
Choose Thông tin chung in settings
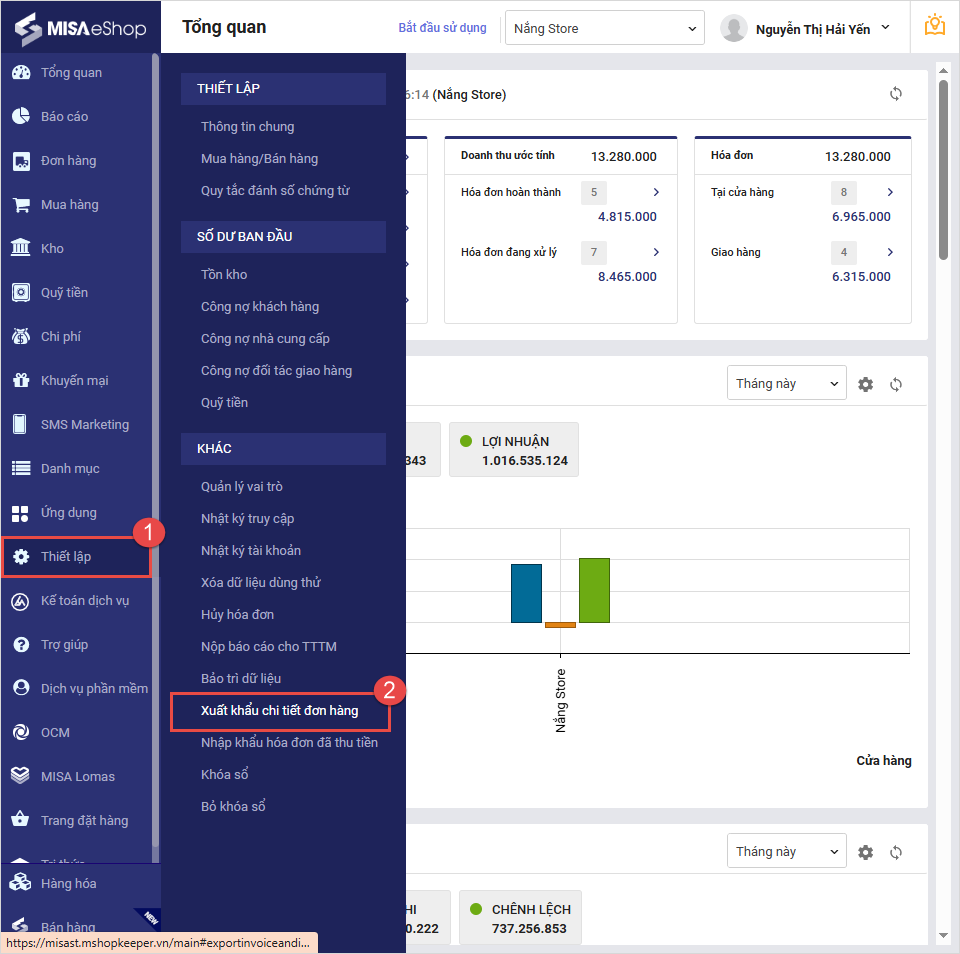tap(247, 127)
